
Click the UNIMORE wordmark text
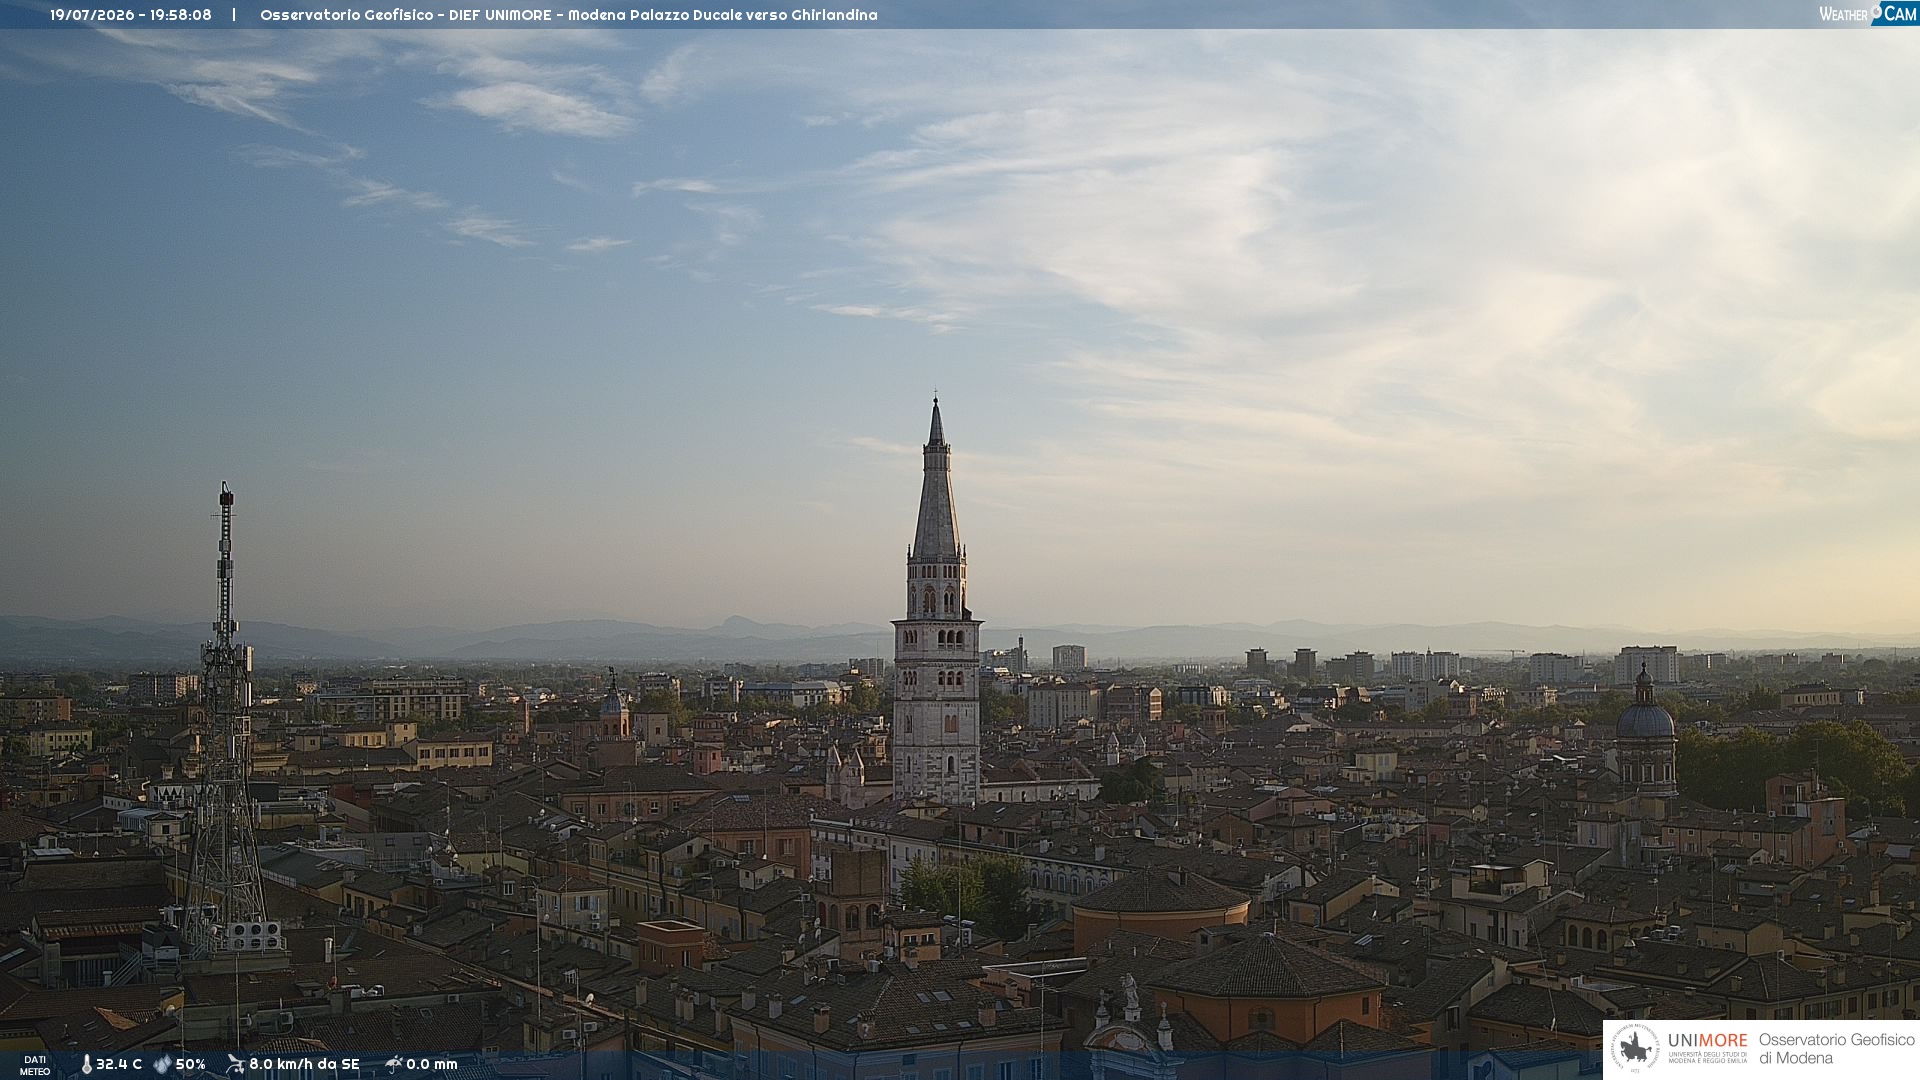1708,1040
